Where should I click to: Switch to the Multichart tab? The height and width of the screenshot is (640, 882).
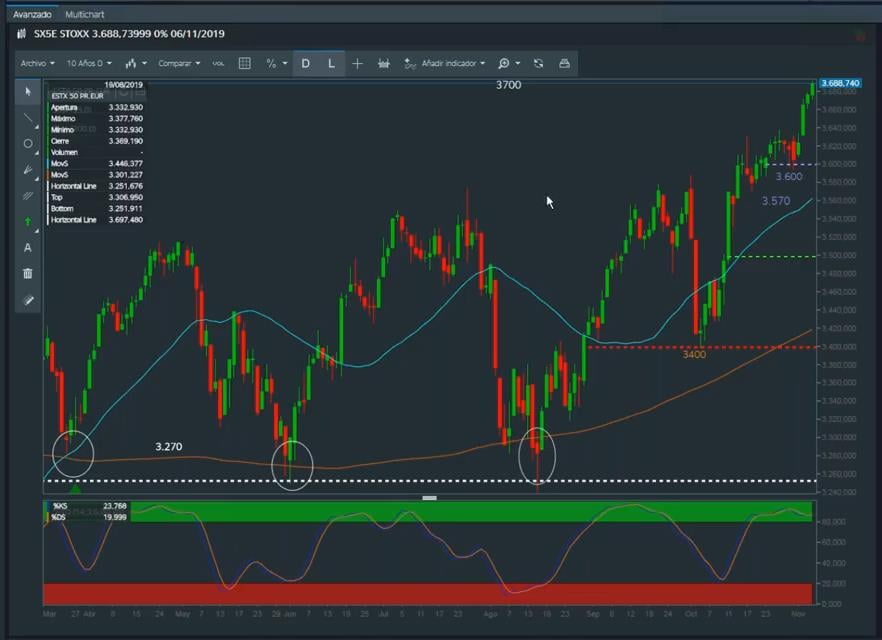coord(84,15)
